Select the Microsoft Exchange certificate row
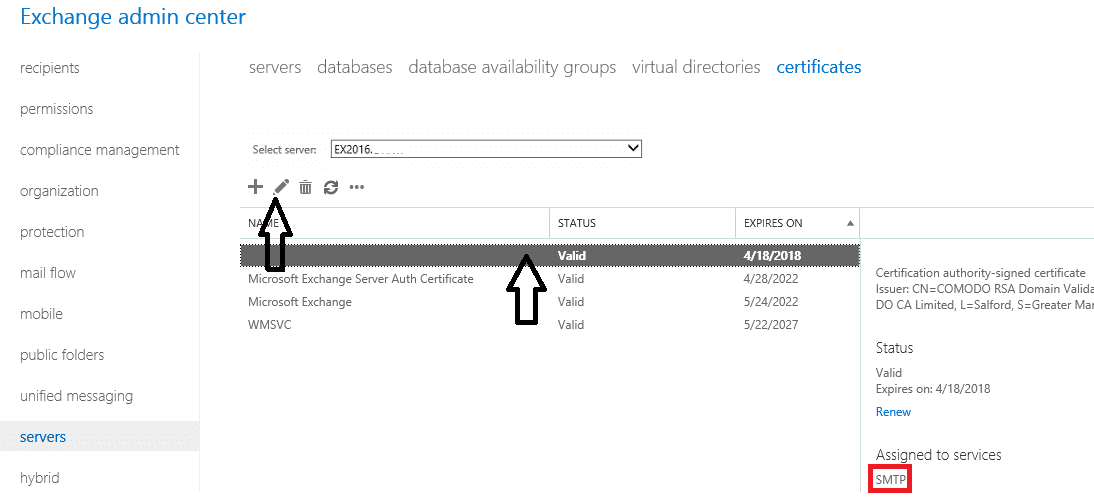Screen dimensions: 1094x499 coord(550,301)
